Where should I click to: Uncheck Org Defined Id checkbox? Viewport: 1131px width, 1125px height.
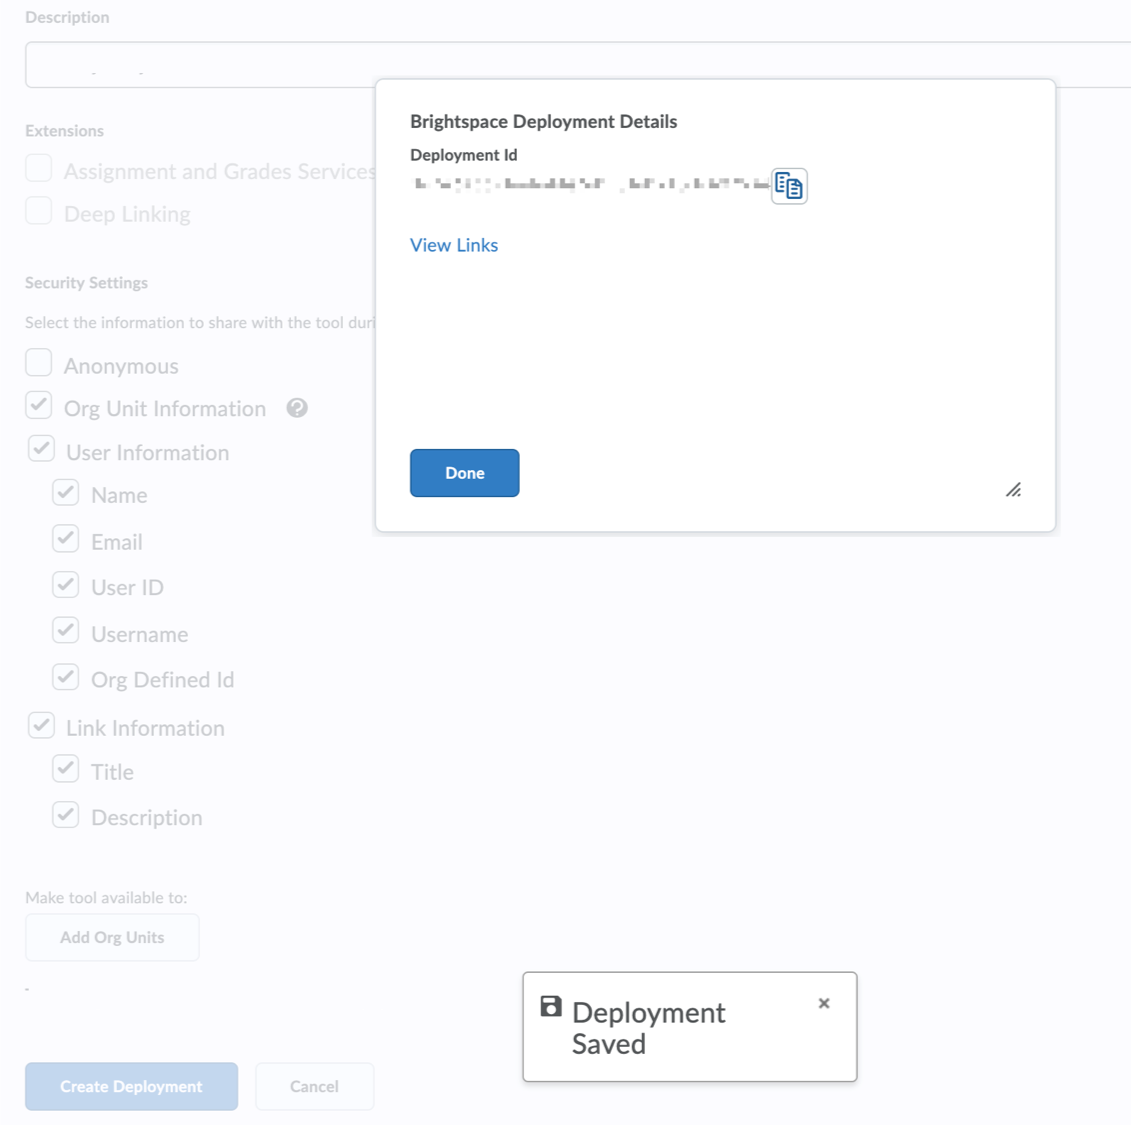(66, 676)
